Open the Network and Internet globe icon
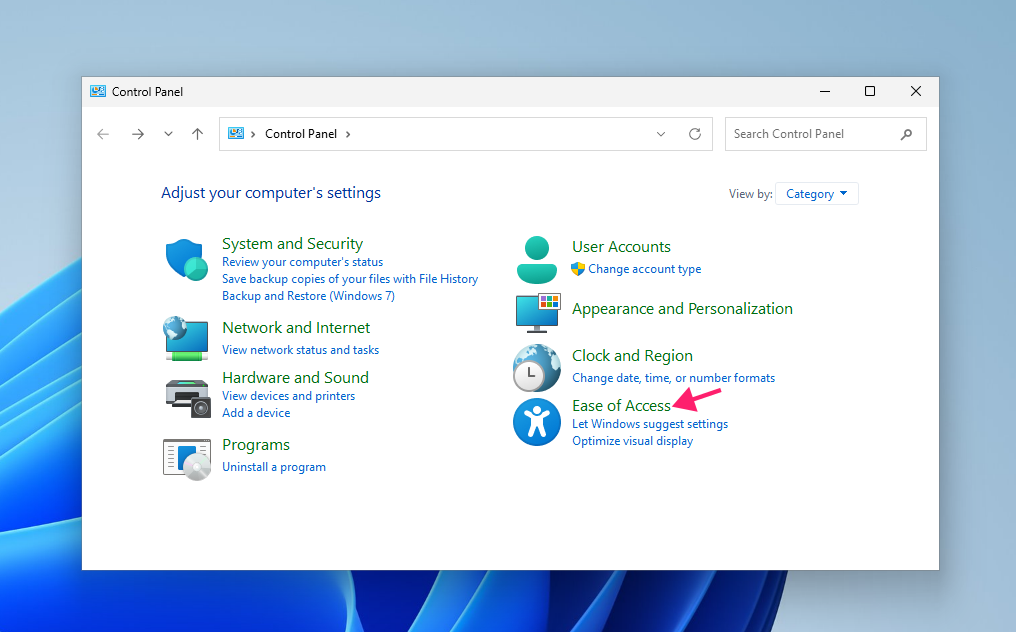The width and height of the screenshot is (1016, 632). (x=186, y=338)
